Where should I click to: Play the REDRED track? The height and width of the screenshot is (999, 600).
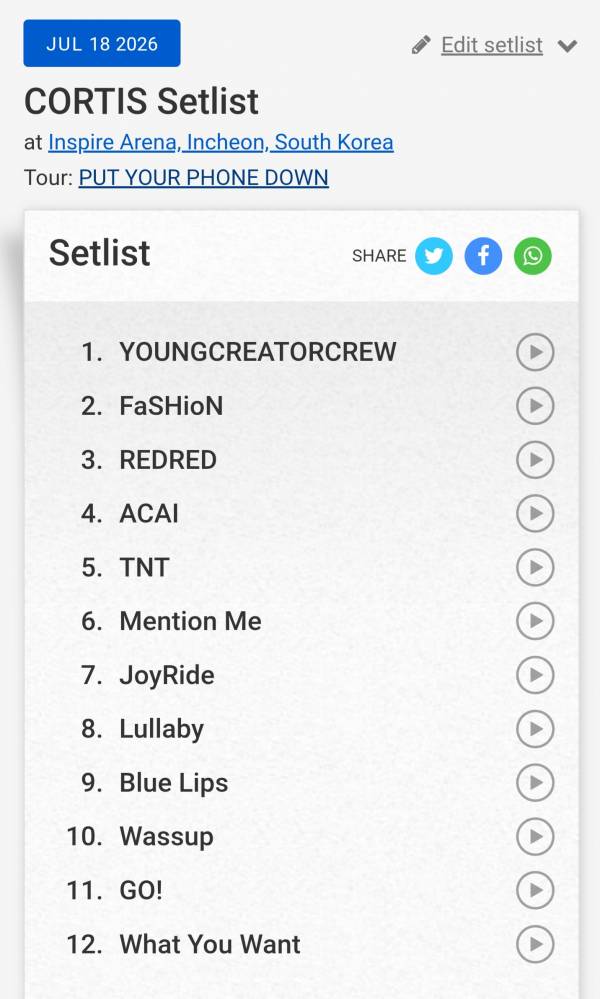535,459
